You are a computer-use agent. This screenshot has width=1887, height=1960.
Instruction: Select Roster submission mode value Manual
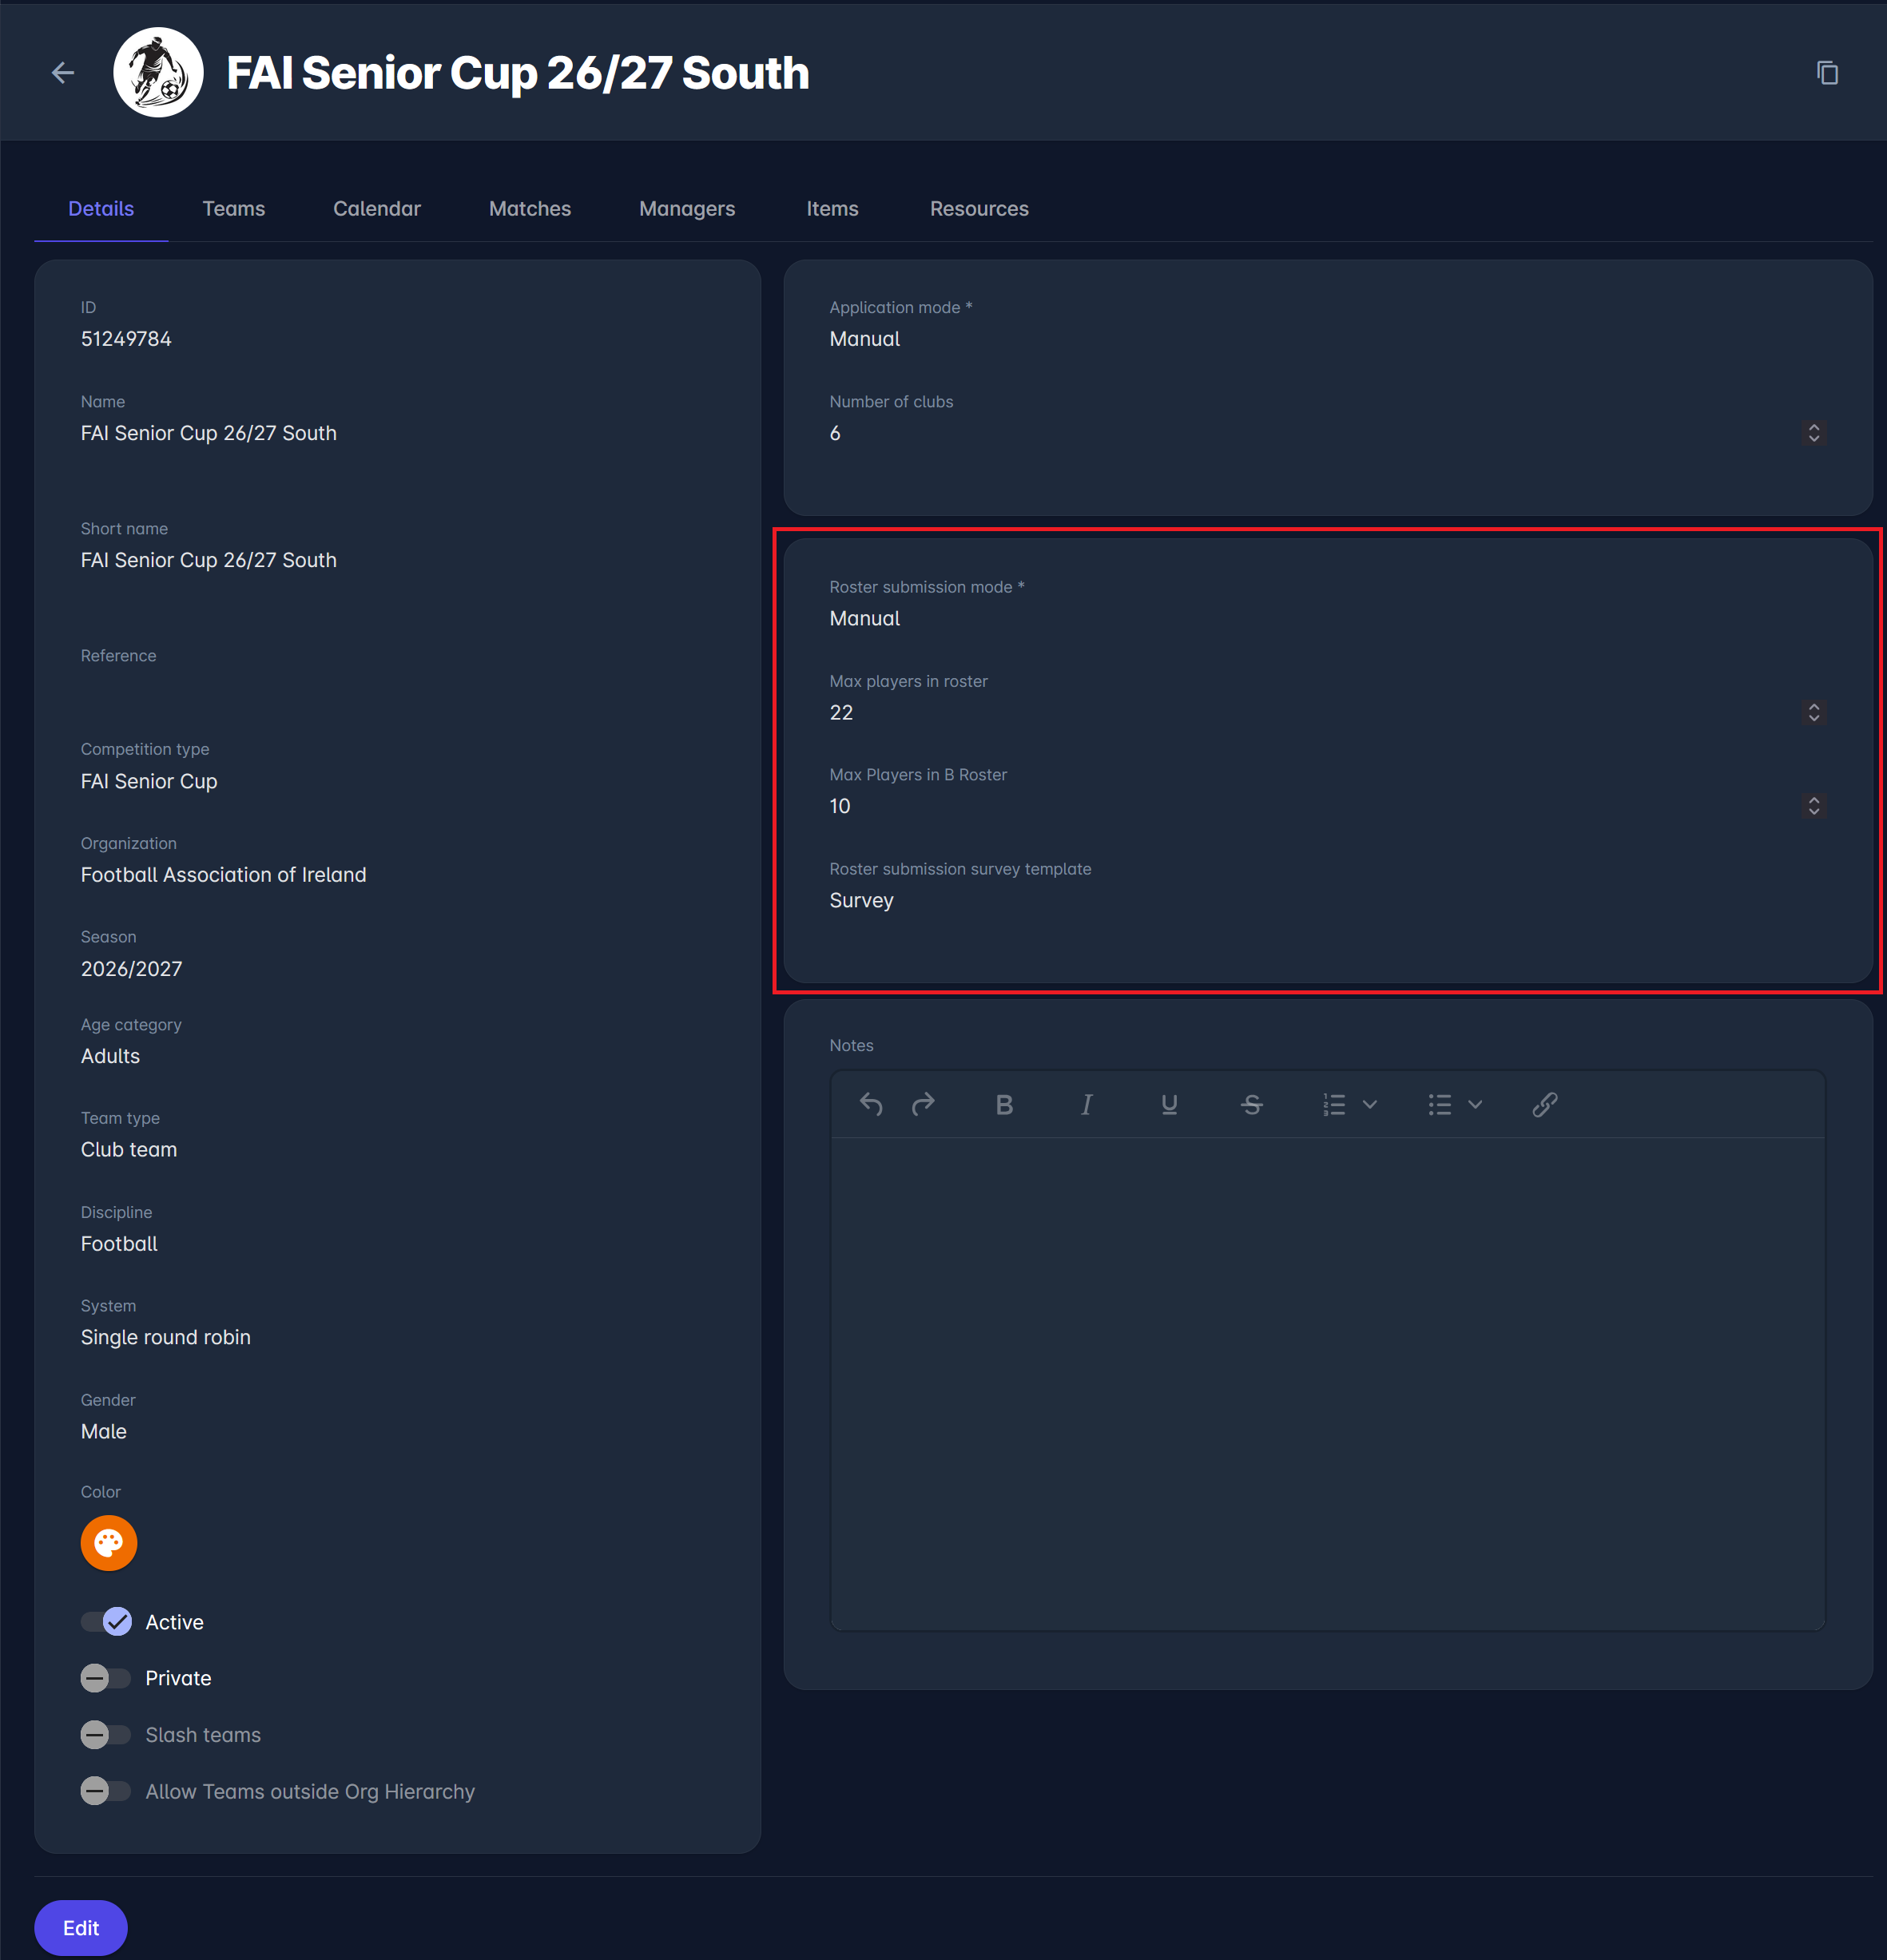(x=864, y=618)
